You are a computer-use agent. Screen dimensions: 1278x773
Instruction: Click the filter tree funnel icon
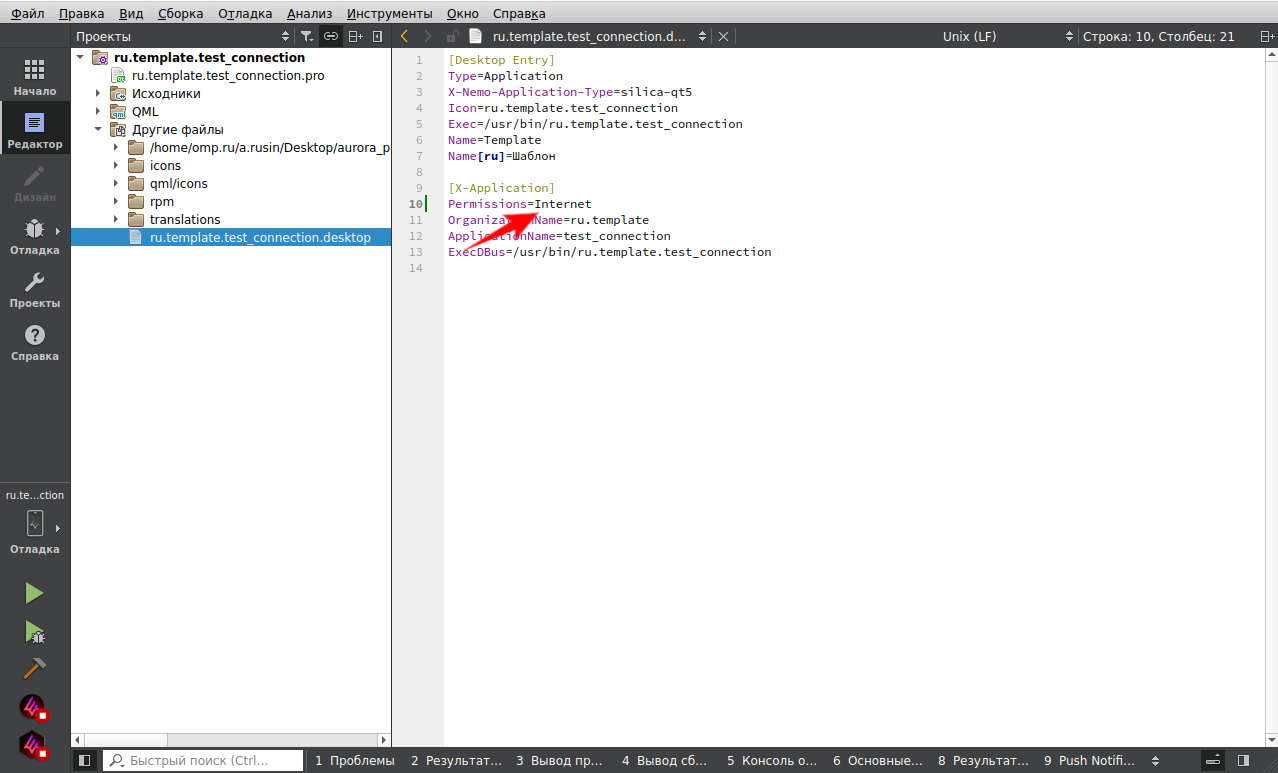pyautogui.click(x=307, y=36)
